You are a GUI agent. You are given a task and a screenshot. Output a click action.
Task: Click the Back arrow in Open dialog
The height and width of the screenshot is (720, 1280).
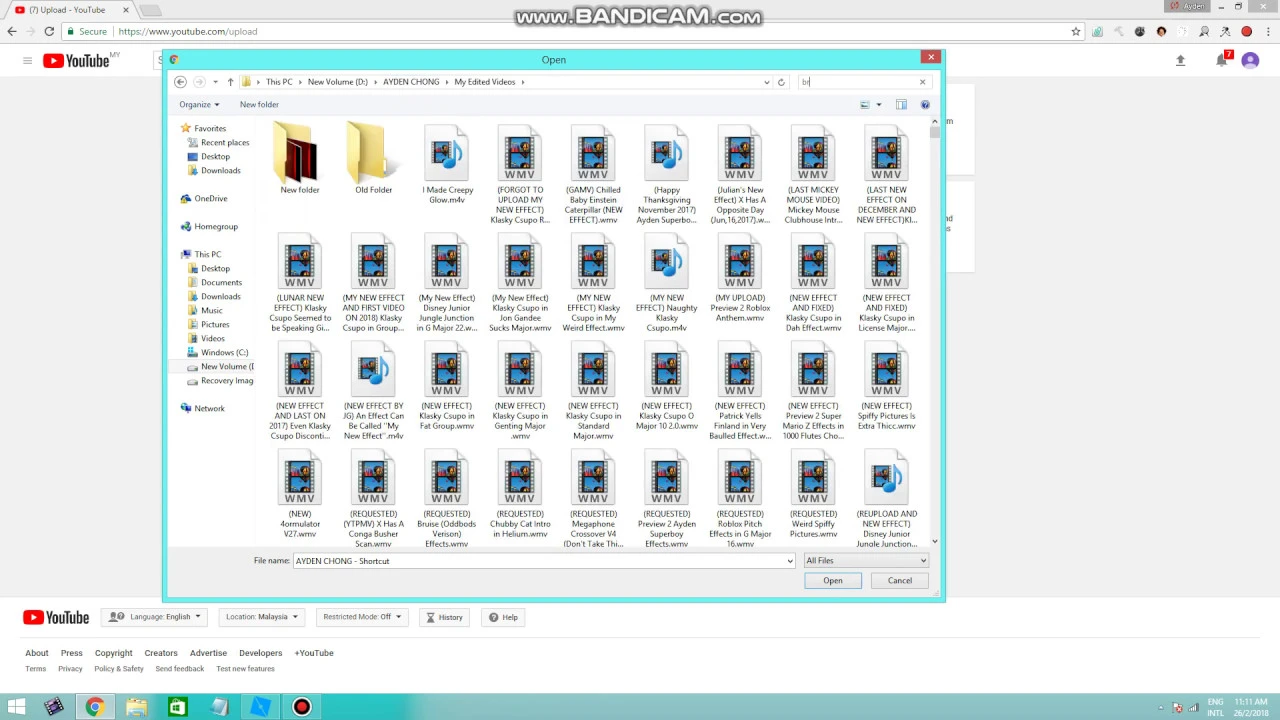point(180,82)
